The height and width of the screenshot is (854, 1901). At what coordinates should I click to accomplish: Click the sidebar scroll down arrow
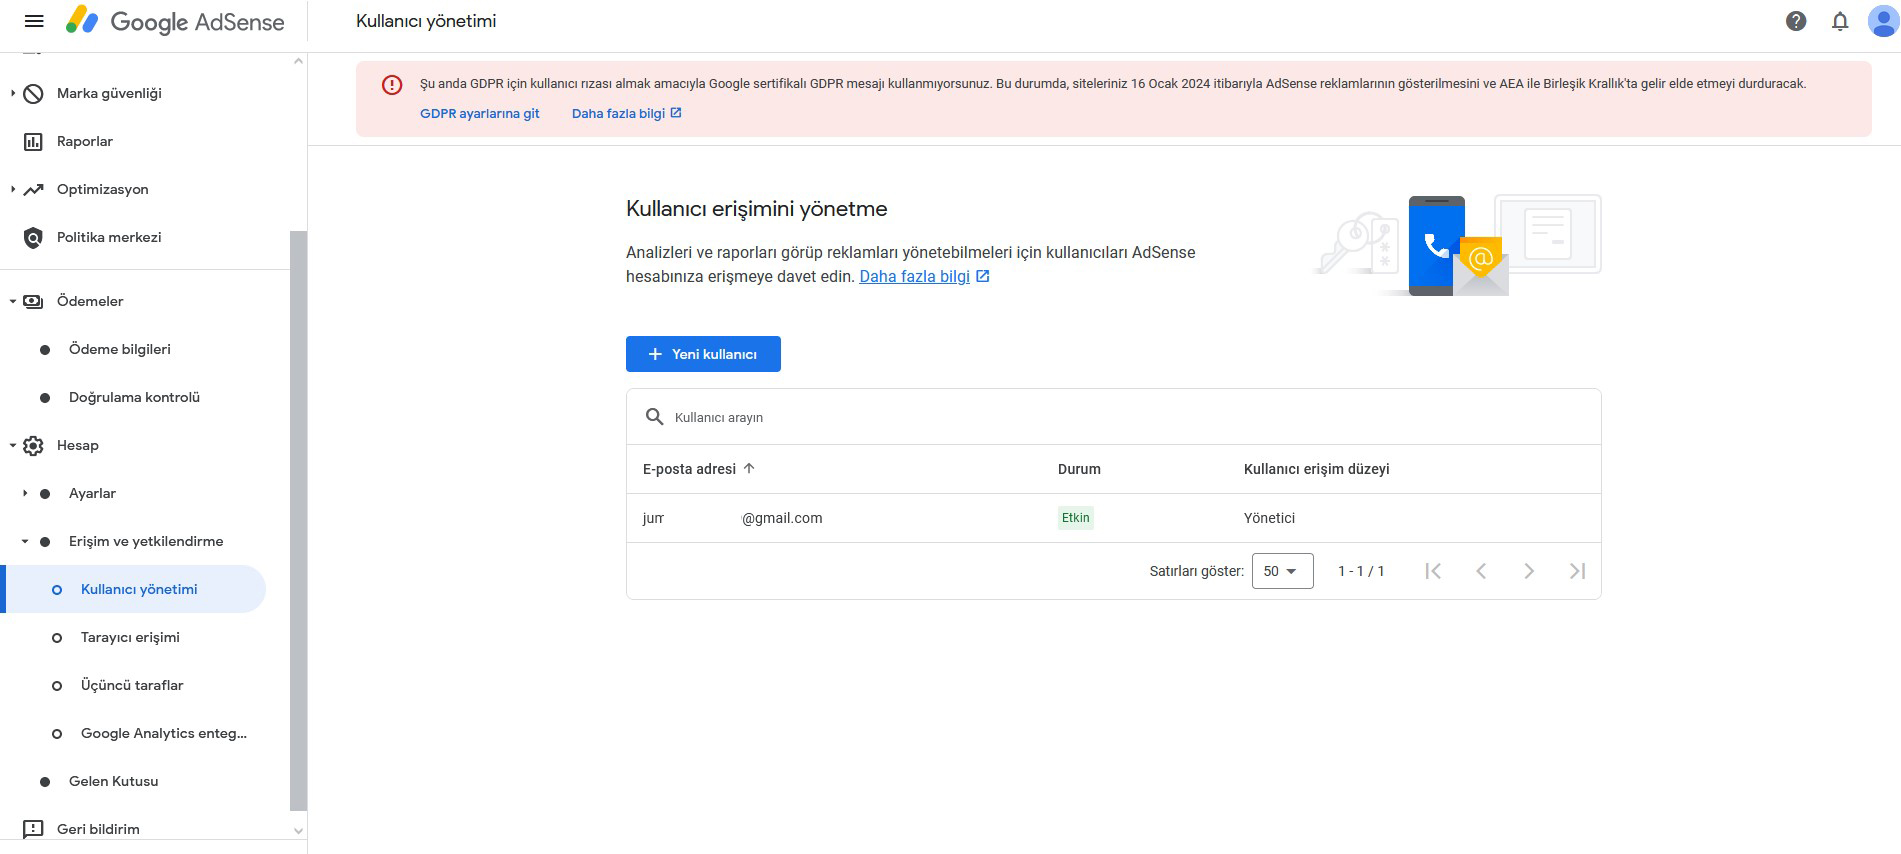tap(298, 830)
